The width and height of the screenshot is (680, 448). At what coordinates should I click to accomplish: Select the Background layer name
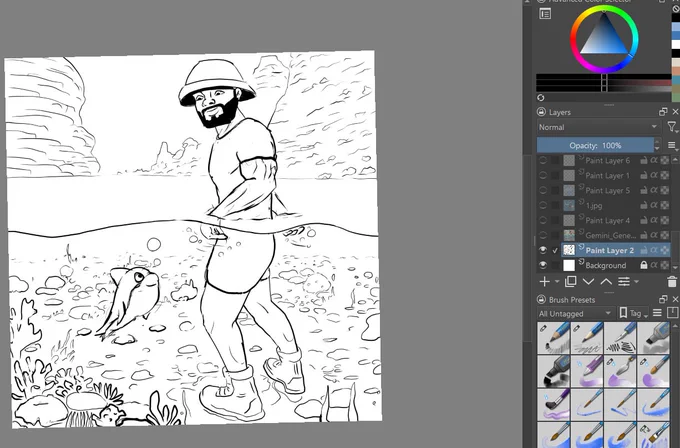tap(605, 265)
